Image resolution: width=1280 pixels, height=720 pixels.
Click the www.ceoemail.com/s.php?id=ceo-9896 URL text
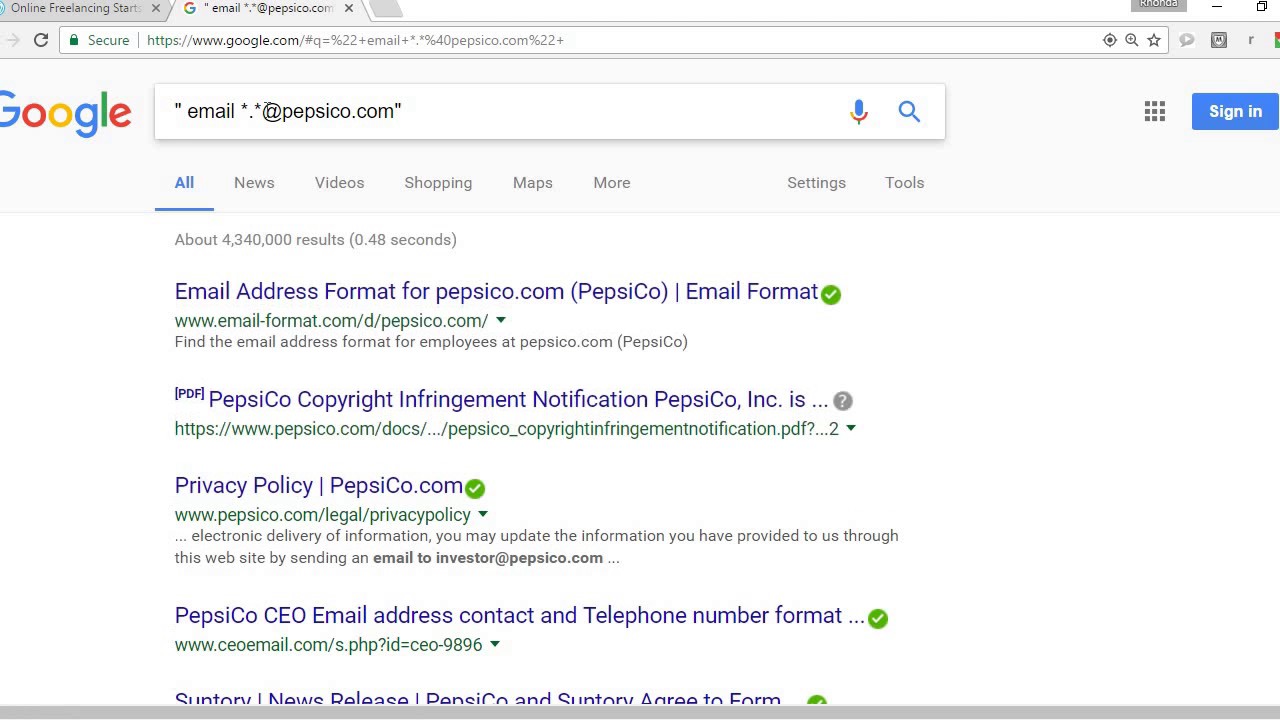328,645
